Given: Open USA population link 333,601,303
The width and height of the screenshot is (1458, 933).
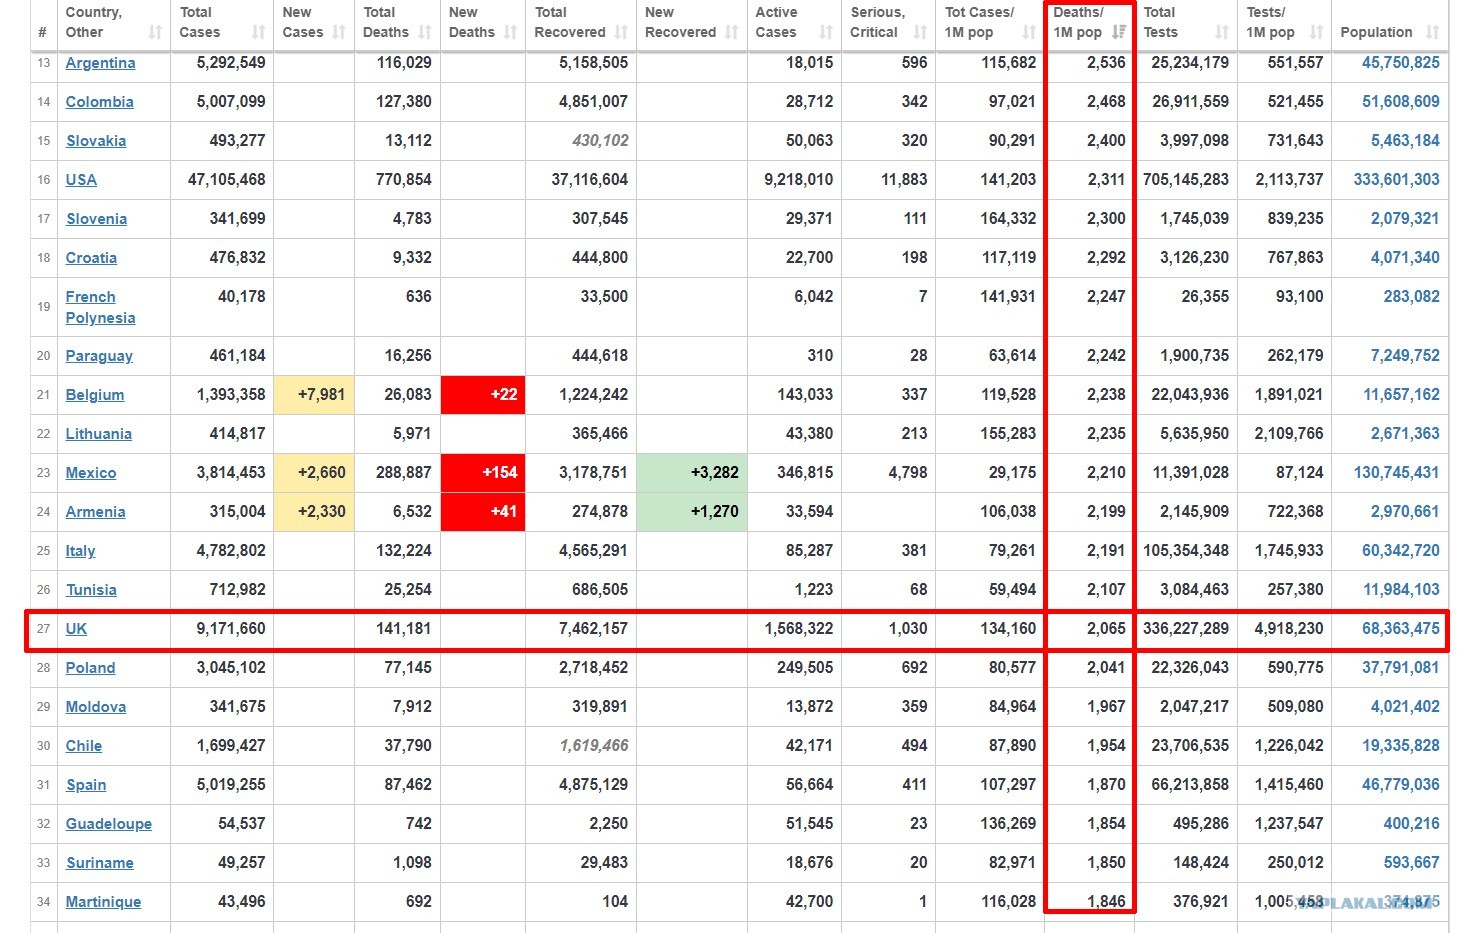Looking at the screenshot, I should (x=1396, y=180).
